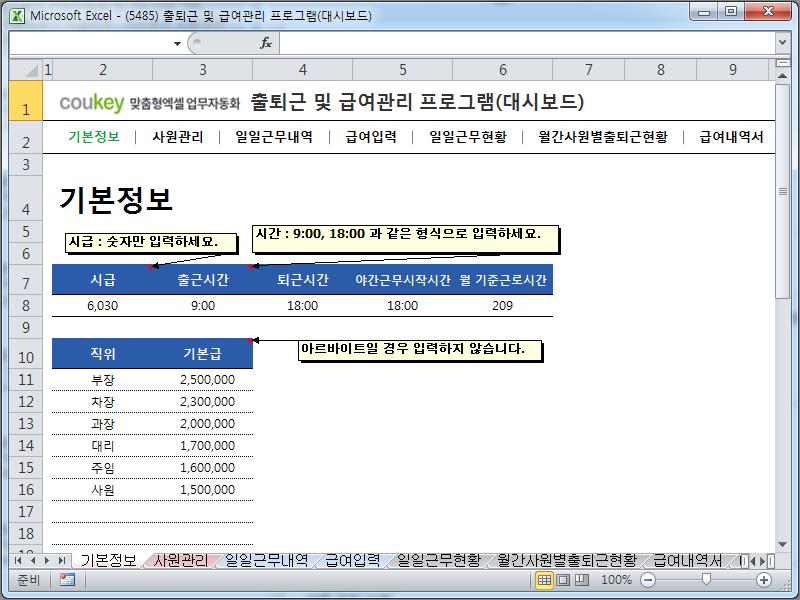This screenshot has width=800, height=600.
Task: Open 급여내역서 navigation link in the sheet
Action: point(731,137)
